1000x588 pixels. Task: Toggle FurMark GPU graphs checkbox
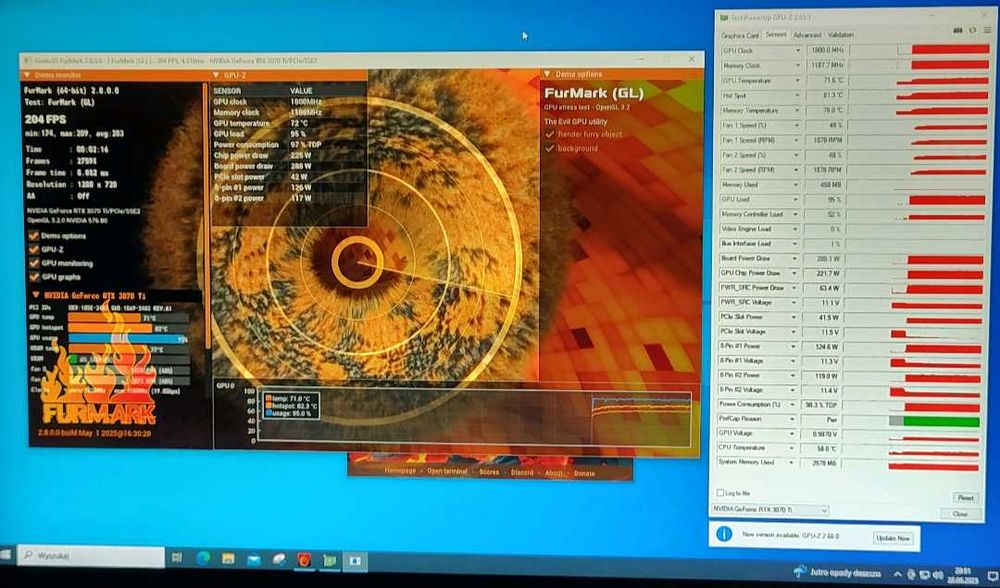click(34, 277)
